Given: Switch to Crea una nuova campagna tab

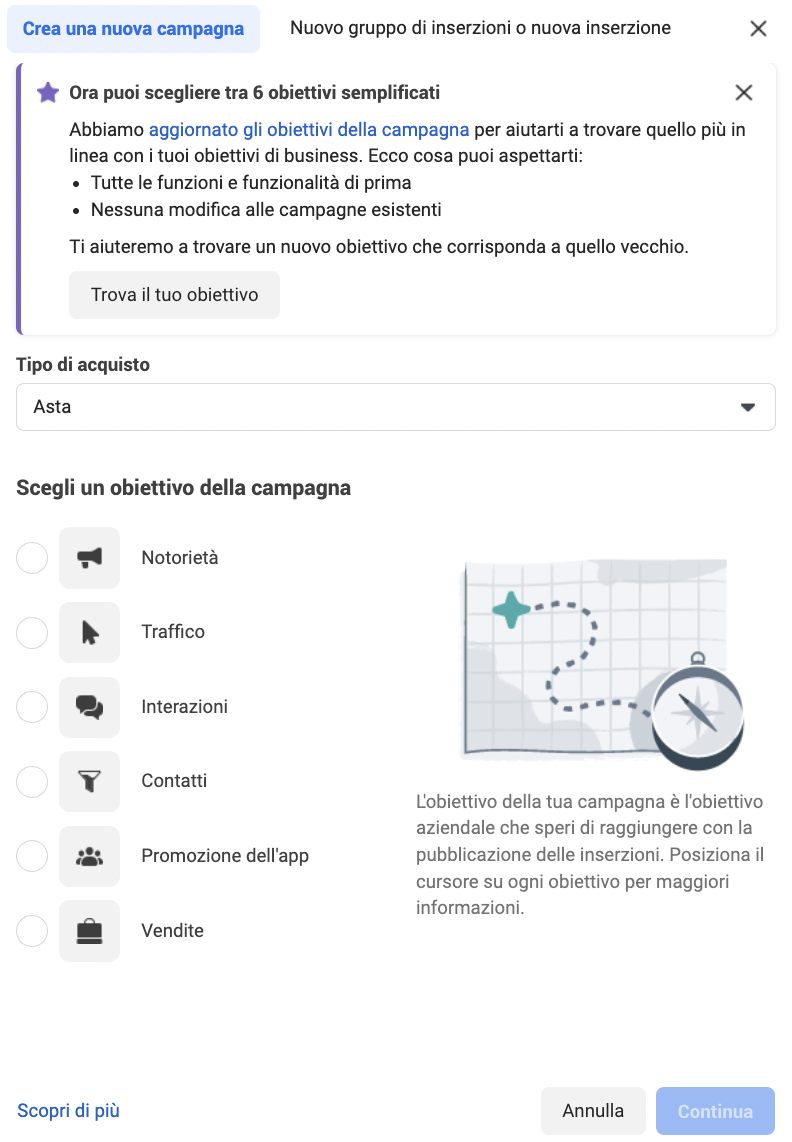Looking at the screenshot, I should (133, 28).
